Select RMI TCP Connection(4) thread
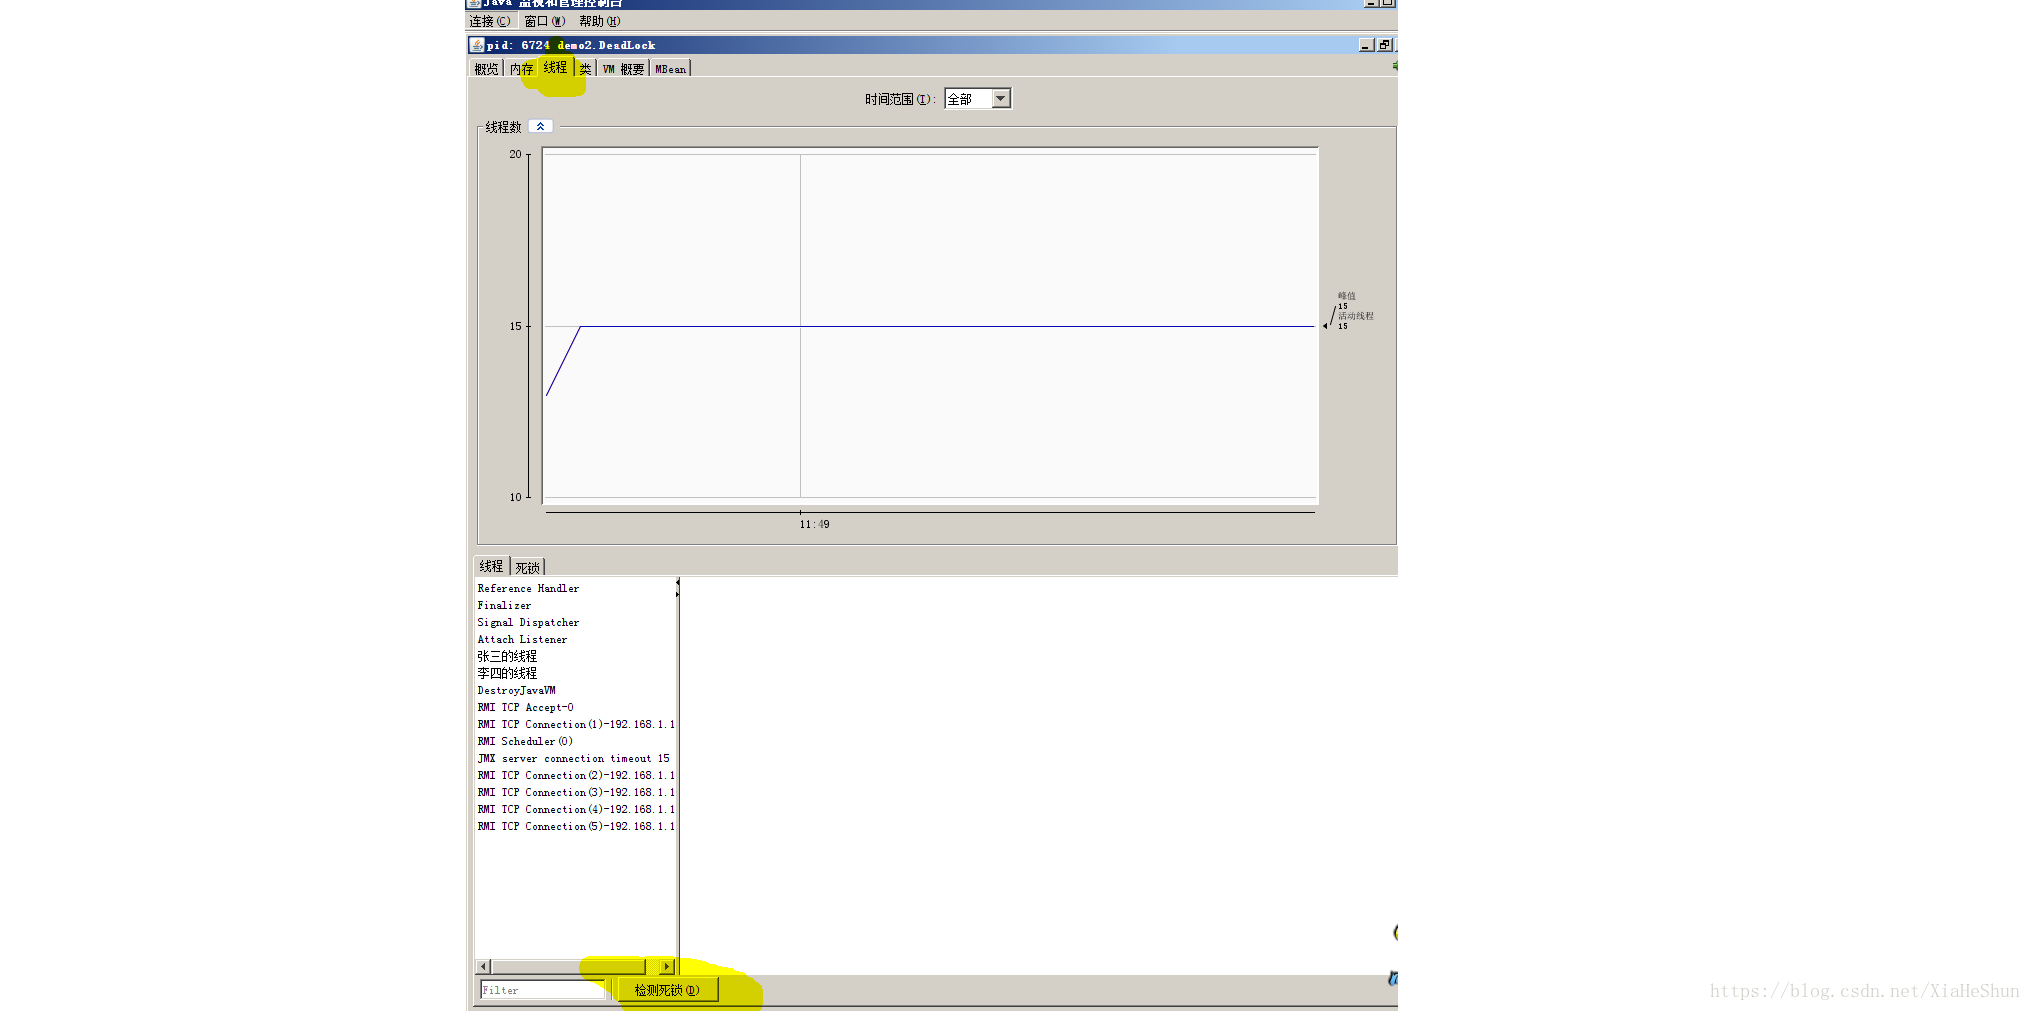The height and width of the screenshot is (1011, 2031). pyautogui.click(x=575, y=809)
